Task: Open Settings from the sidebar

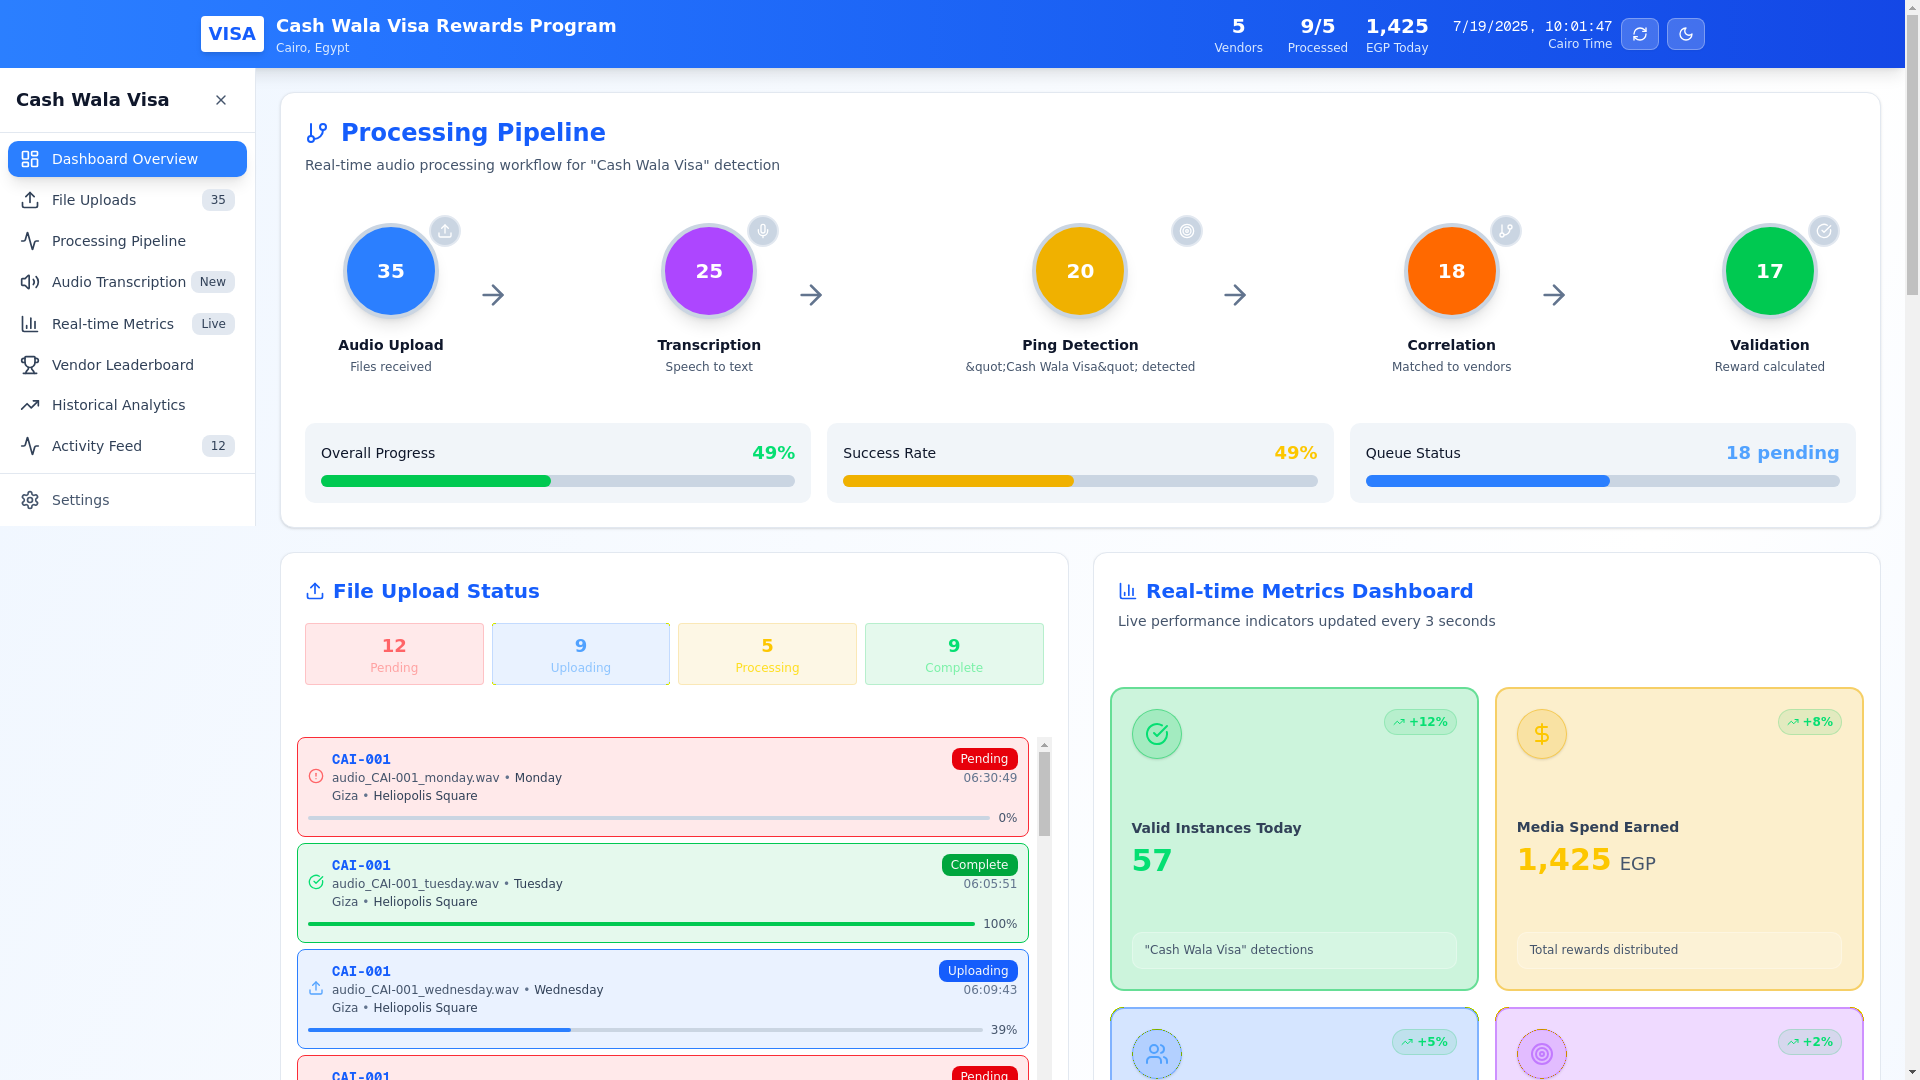Action: pyautogui.click(x=127, y=500)
